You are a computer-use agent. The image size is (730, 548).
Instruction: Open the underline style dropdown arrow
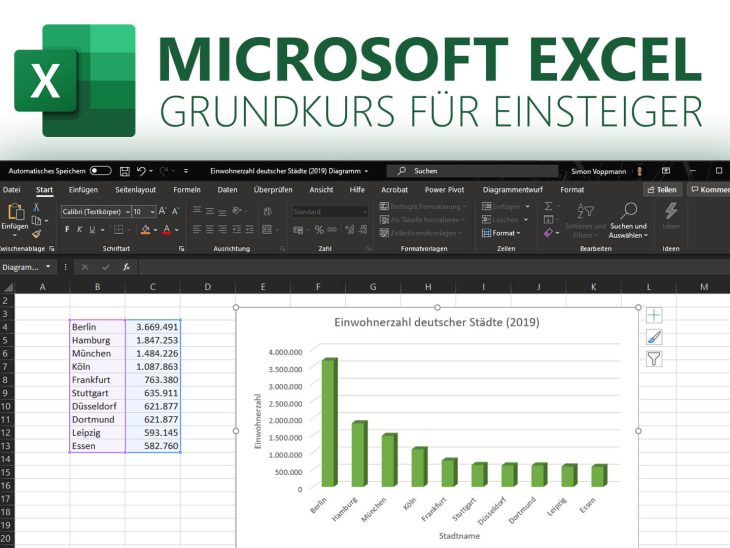102,230
